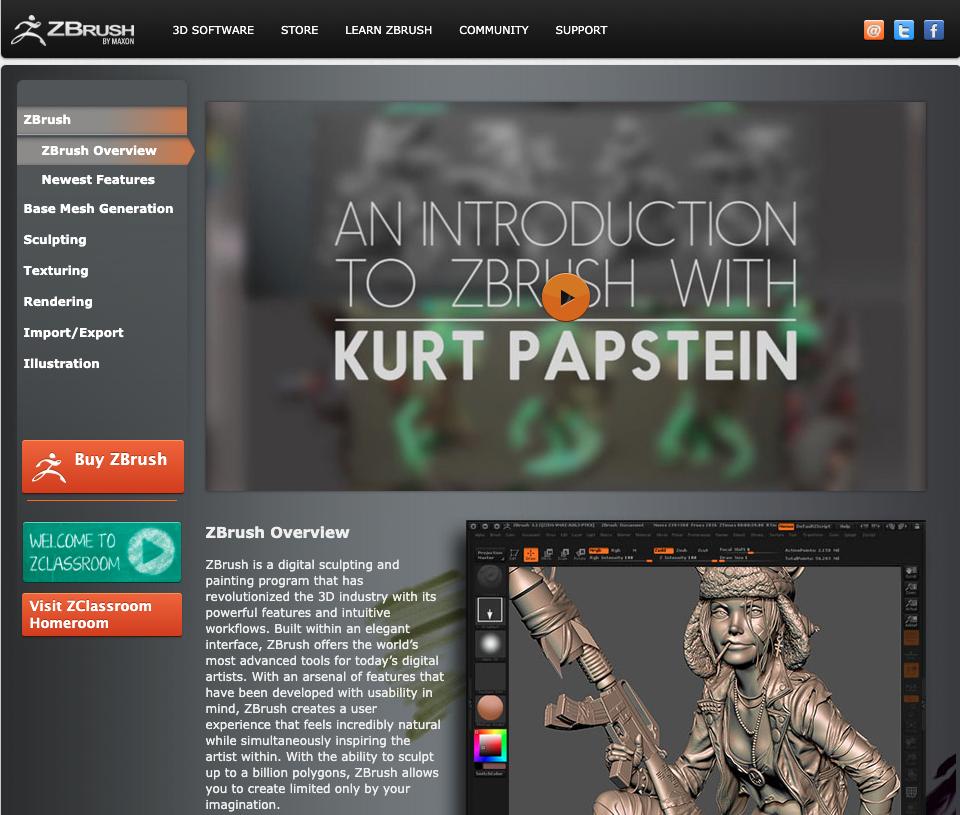Go to the Sculpting section
960x815 pixels.
[x=54, y=239]
